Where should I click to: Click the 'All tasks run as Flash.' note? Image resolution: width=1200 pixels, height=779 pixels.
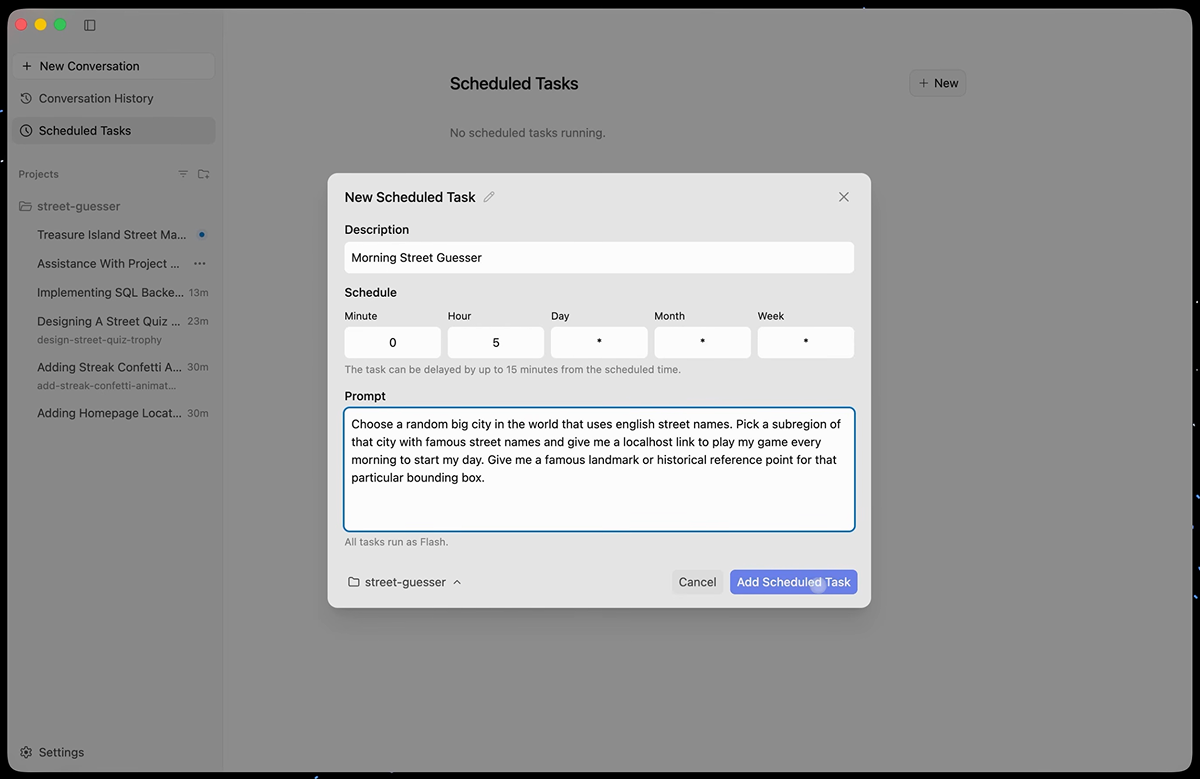pos(396,542)
